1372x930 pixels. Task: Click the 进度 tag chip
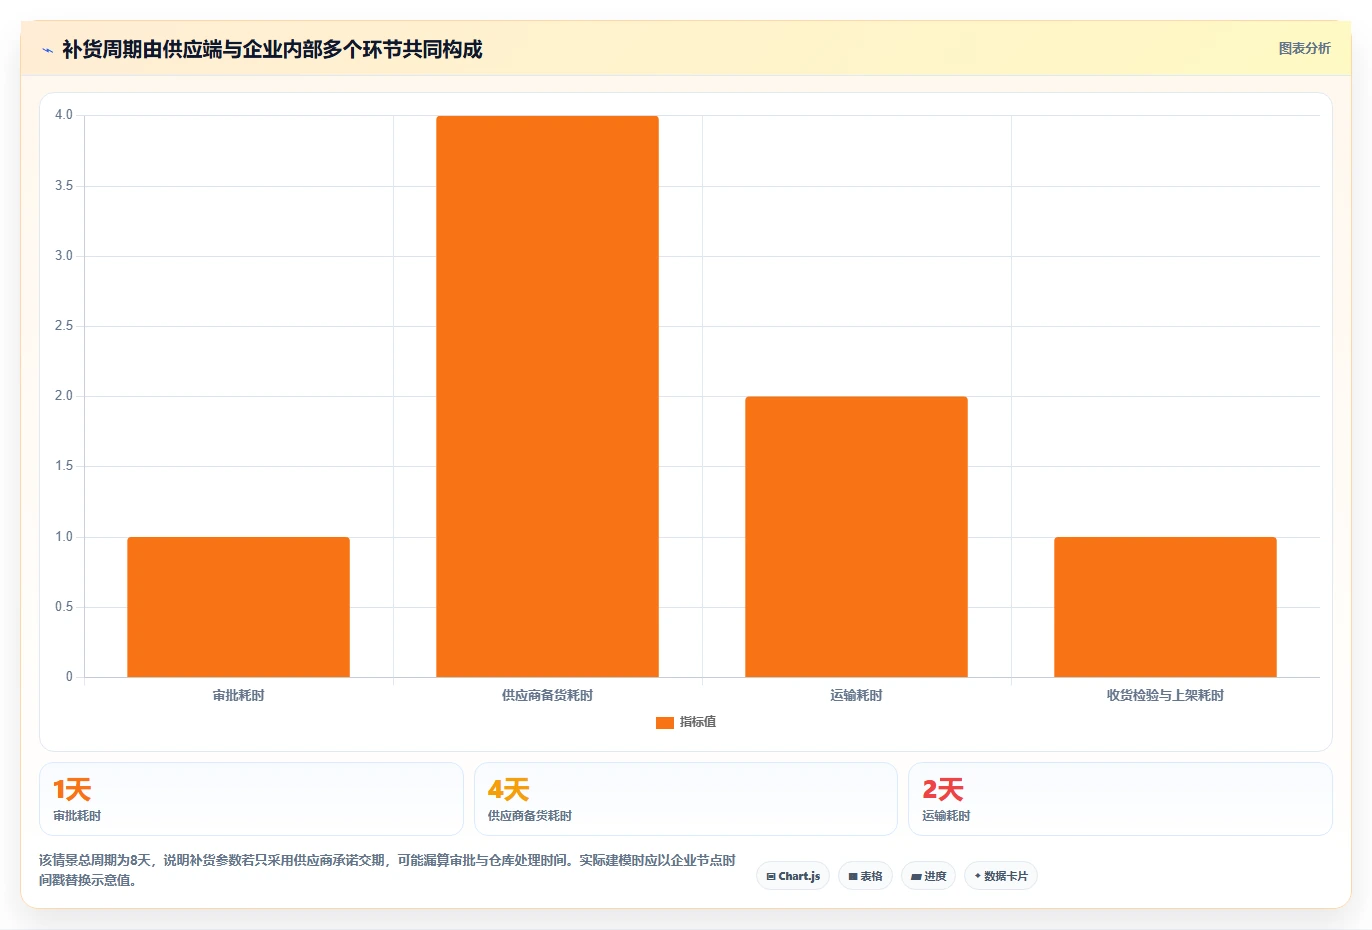(928, 876)
